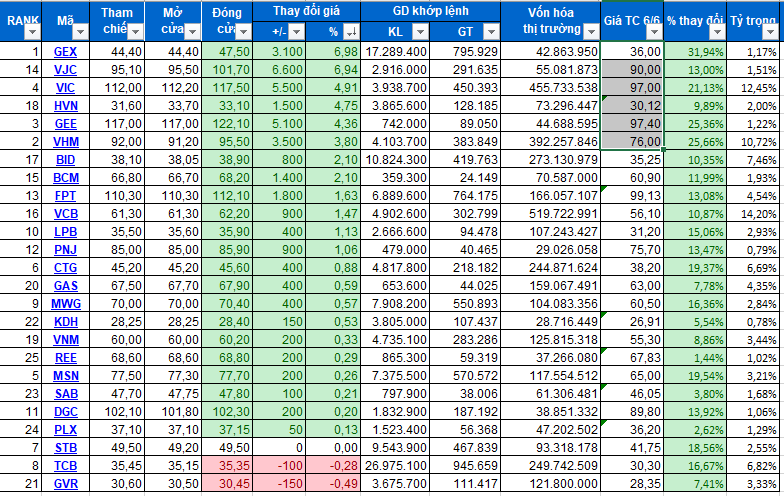
Task: Open the FPT stock link
Action: (66, 196)
